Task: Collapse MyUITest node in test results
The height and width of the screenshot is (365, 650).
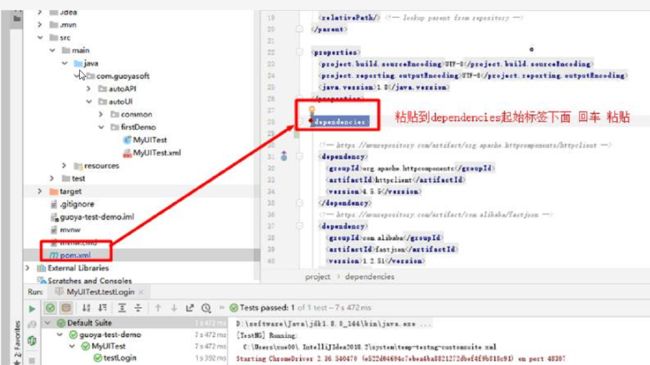Action: click(72, 346)
